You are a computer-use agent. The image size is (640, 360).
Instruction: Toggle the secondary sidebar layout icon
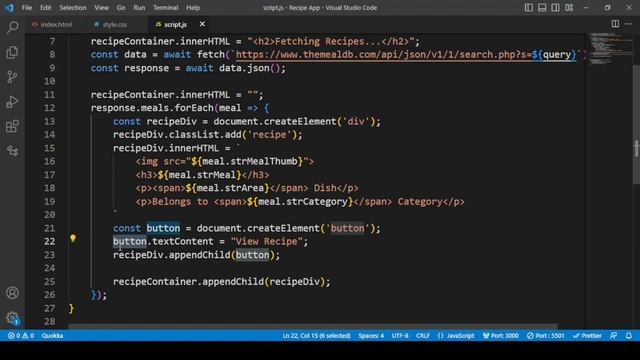pyautogui.click(x=556, y=7)
